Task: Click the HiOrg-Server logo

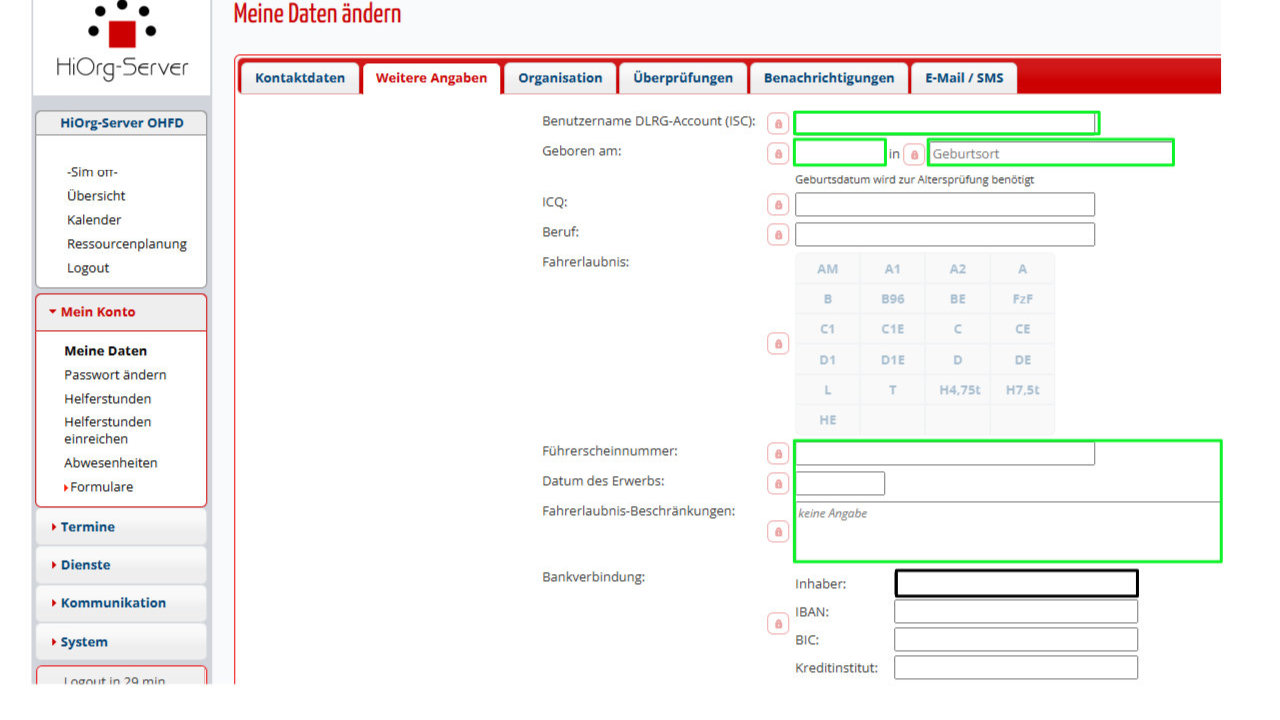Action: [122, 42]
